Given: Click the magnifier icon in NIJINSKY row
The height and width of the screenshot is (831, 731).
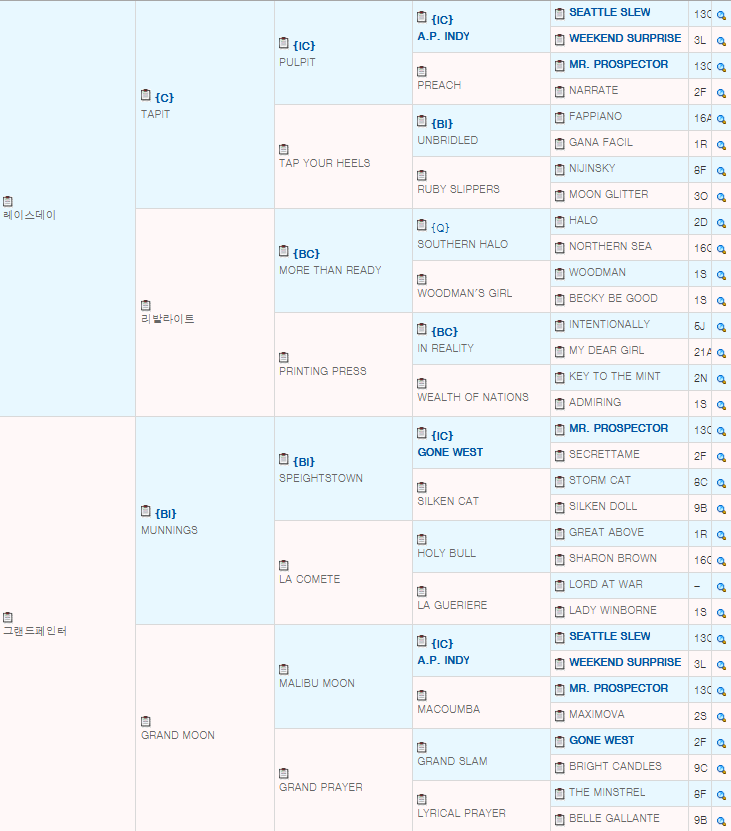Looking at the screenshot, I should pyautogui.click(x=721, y=171).
